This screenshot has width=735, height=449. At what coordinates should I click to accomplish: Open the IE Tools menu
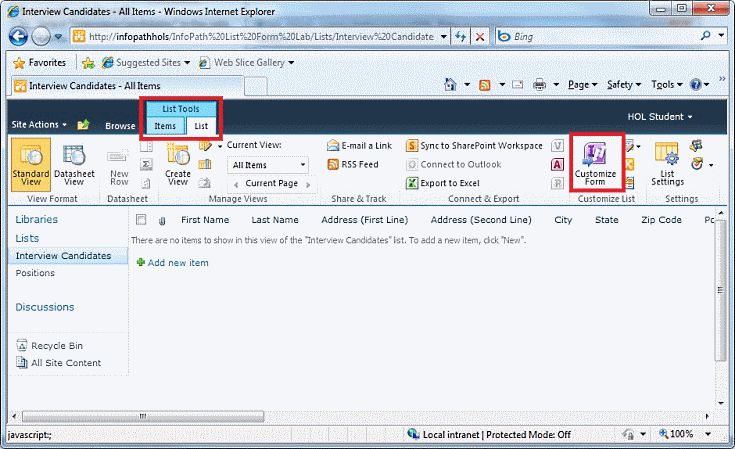click(x=667, y=85)
